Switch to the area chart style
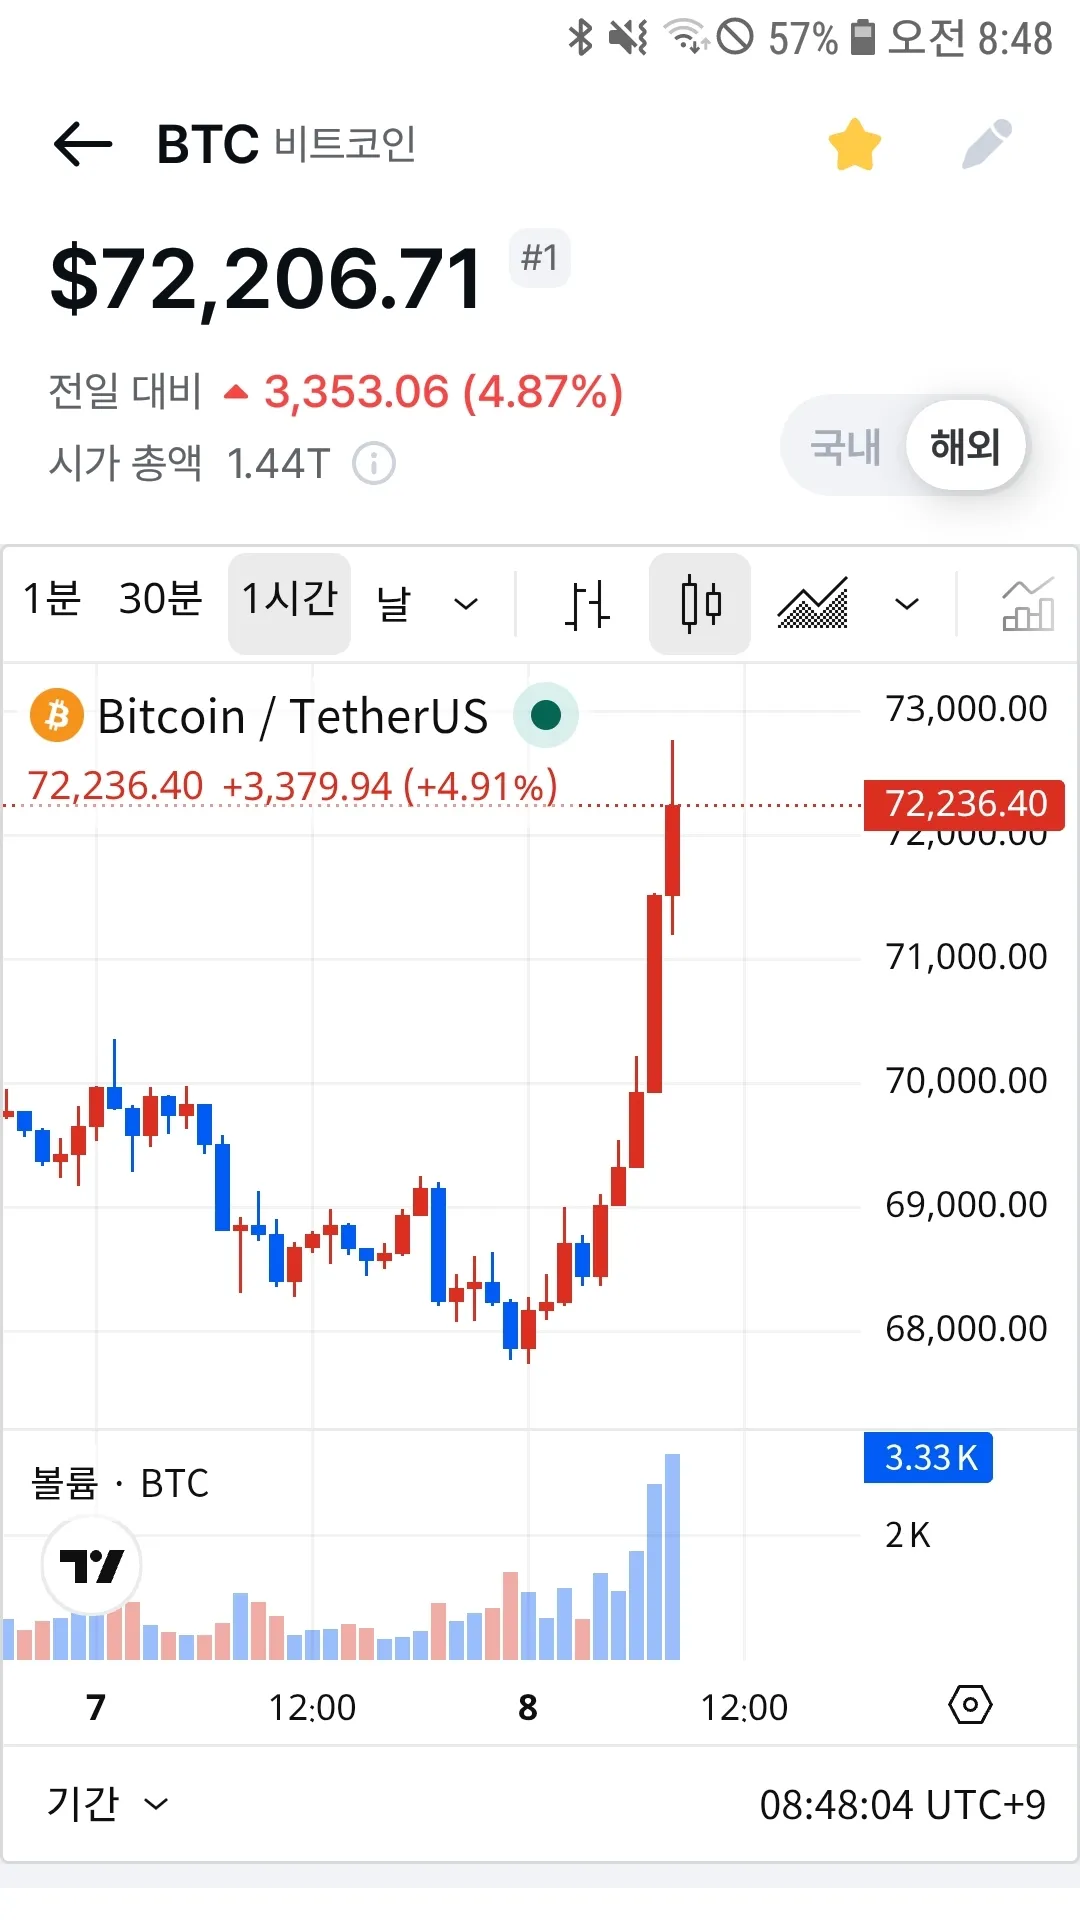Image resolution: width=1080 pixels, height=1920 pixels. pos(813,604)
